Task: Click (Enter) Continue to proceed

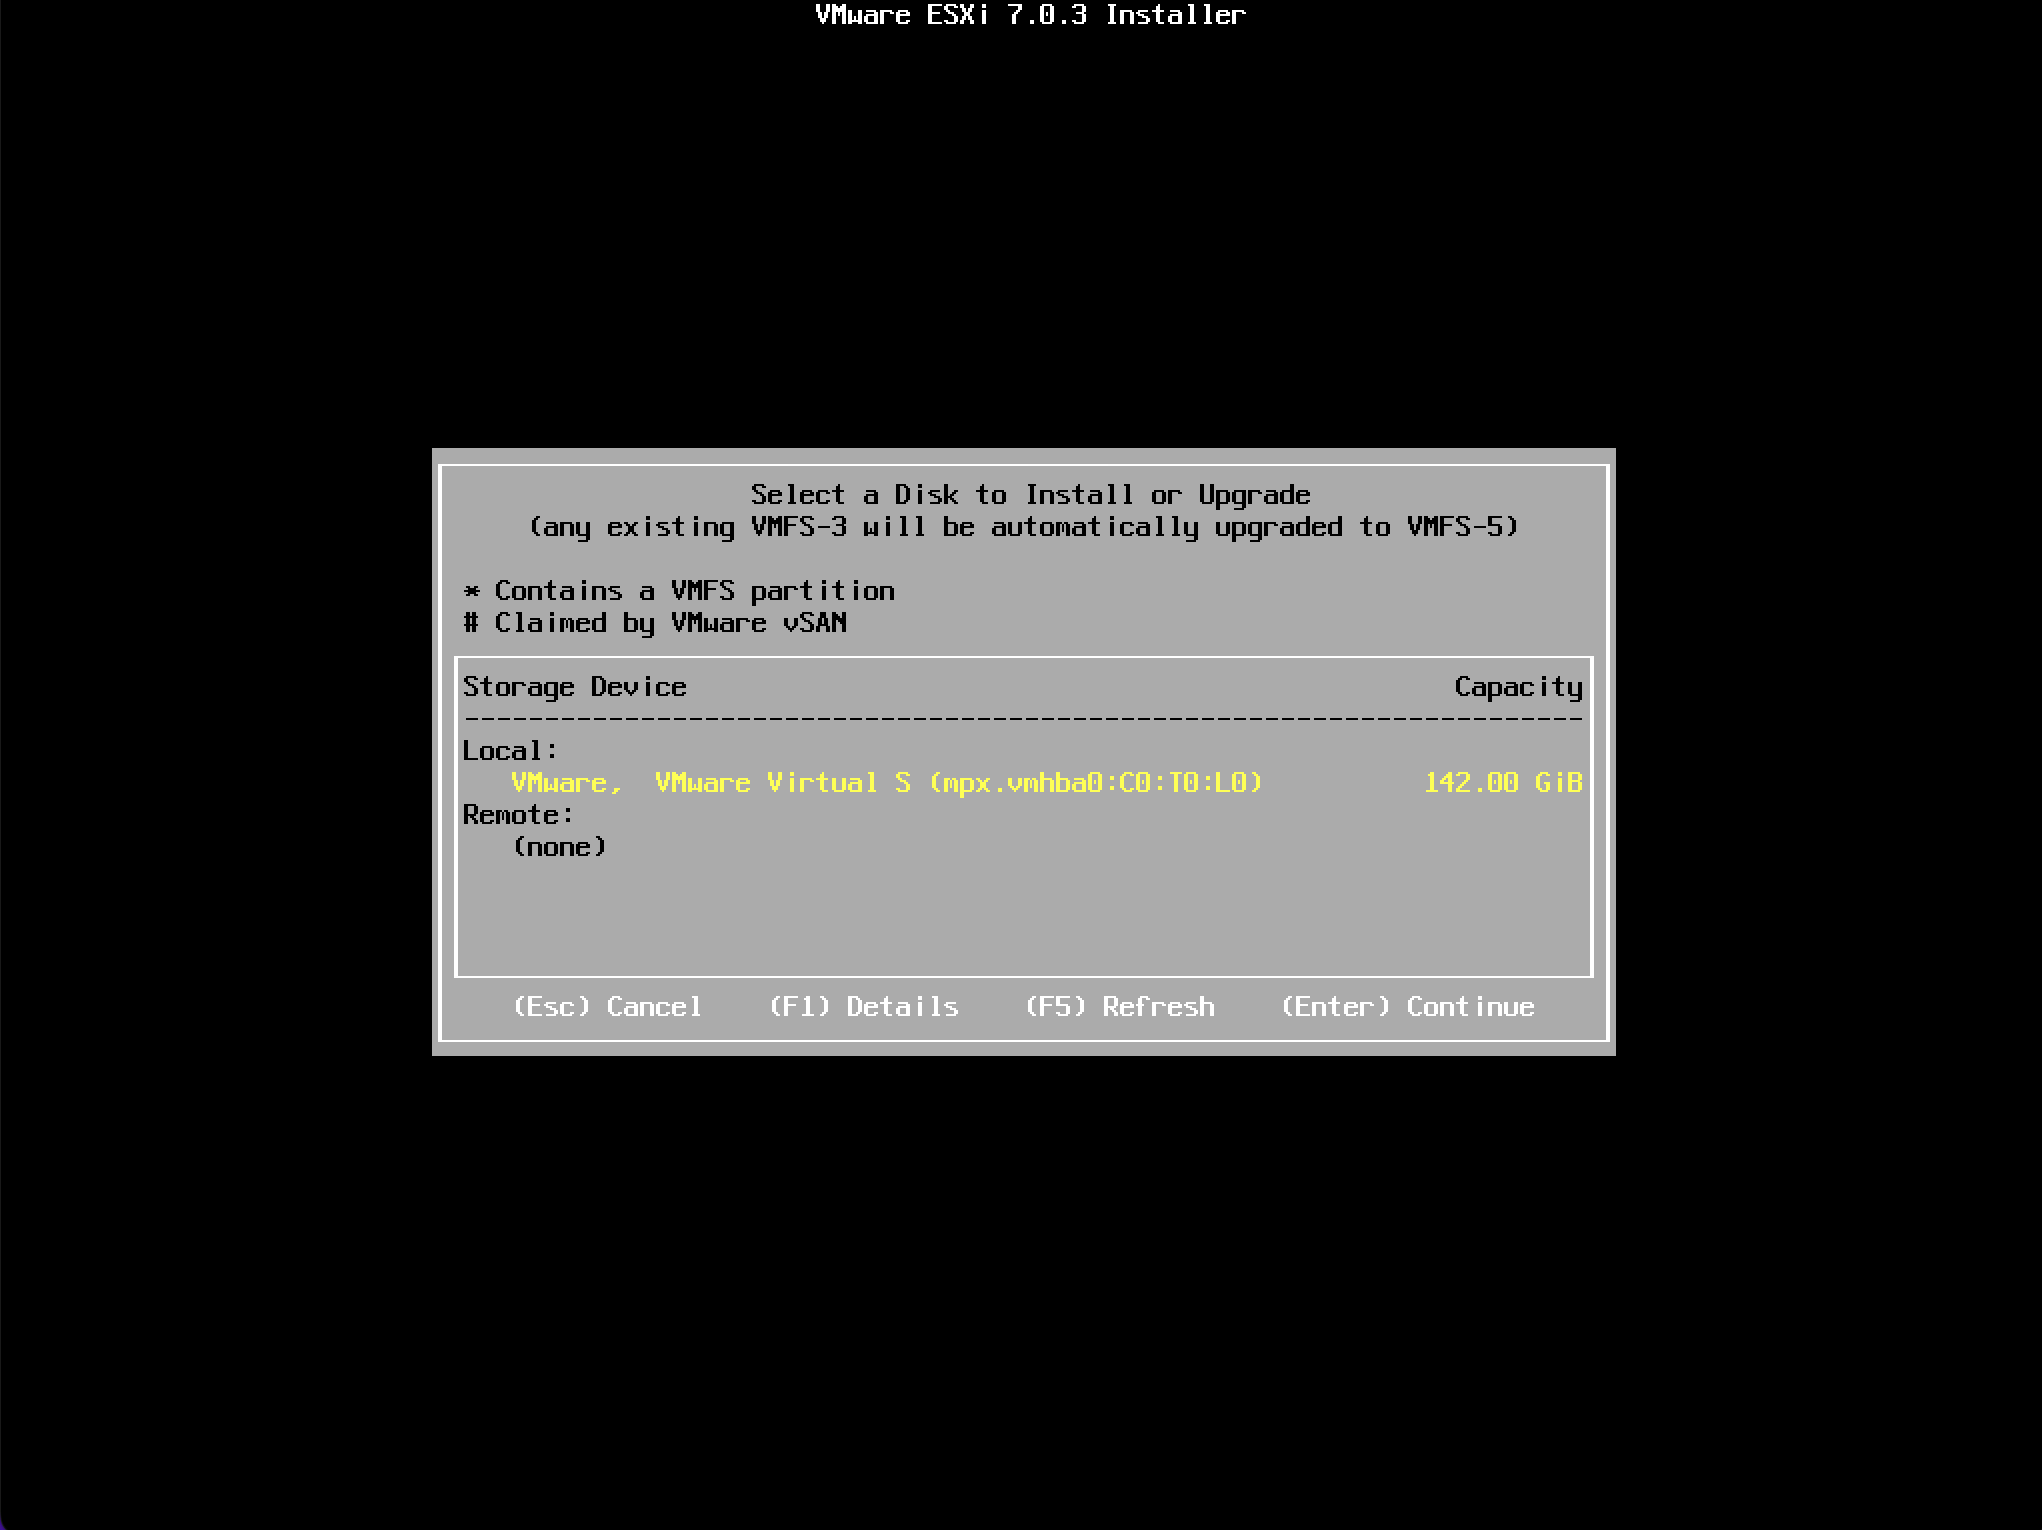Action: click(1407, 1006)
